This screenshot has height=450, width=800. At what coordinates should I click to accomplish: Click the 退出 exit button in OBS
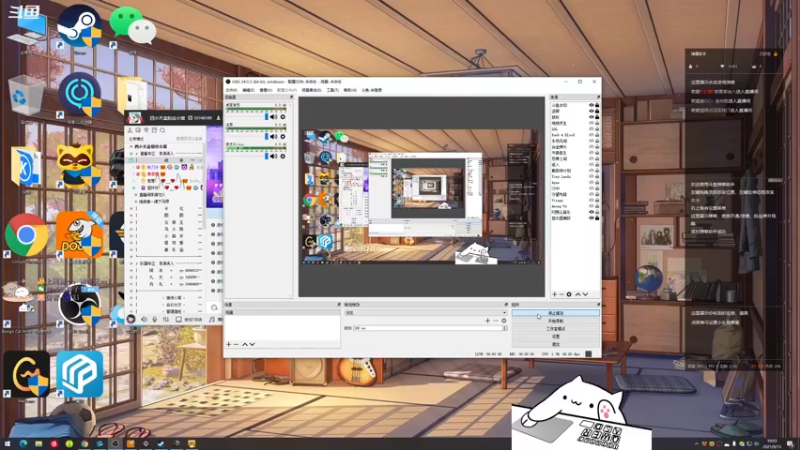click(556, 344)
